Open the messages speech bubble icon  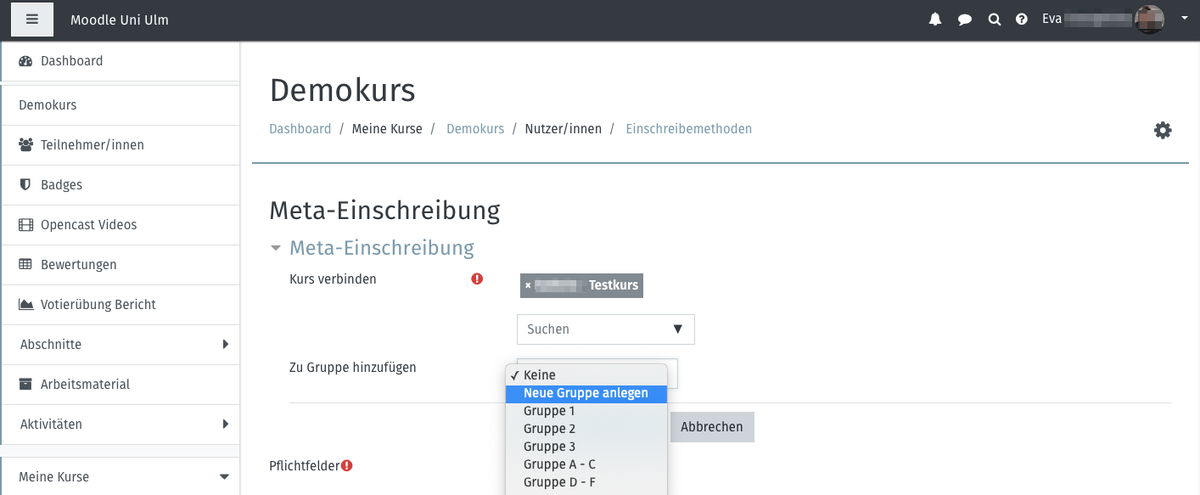click(x=964, y=20)
